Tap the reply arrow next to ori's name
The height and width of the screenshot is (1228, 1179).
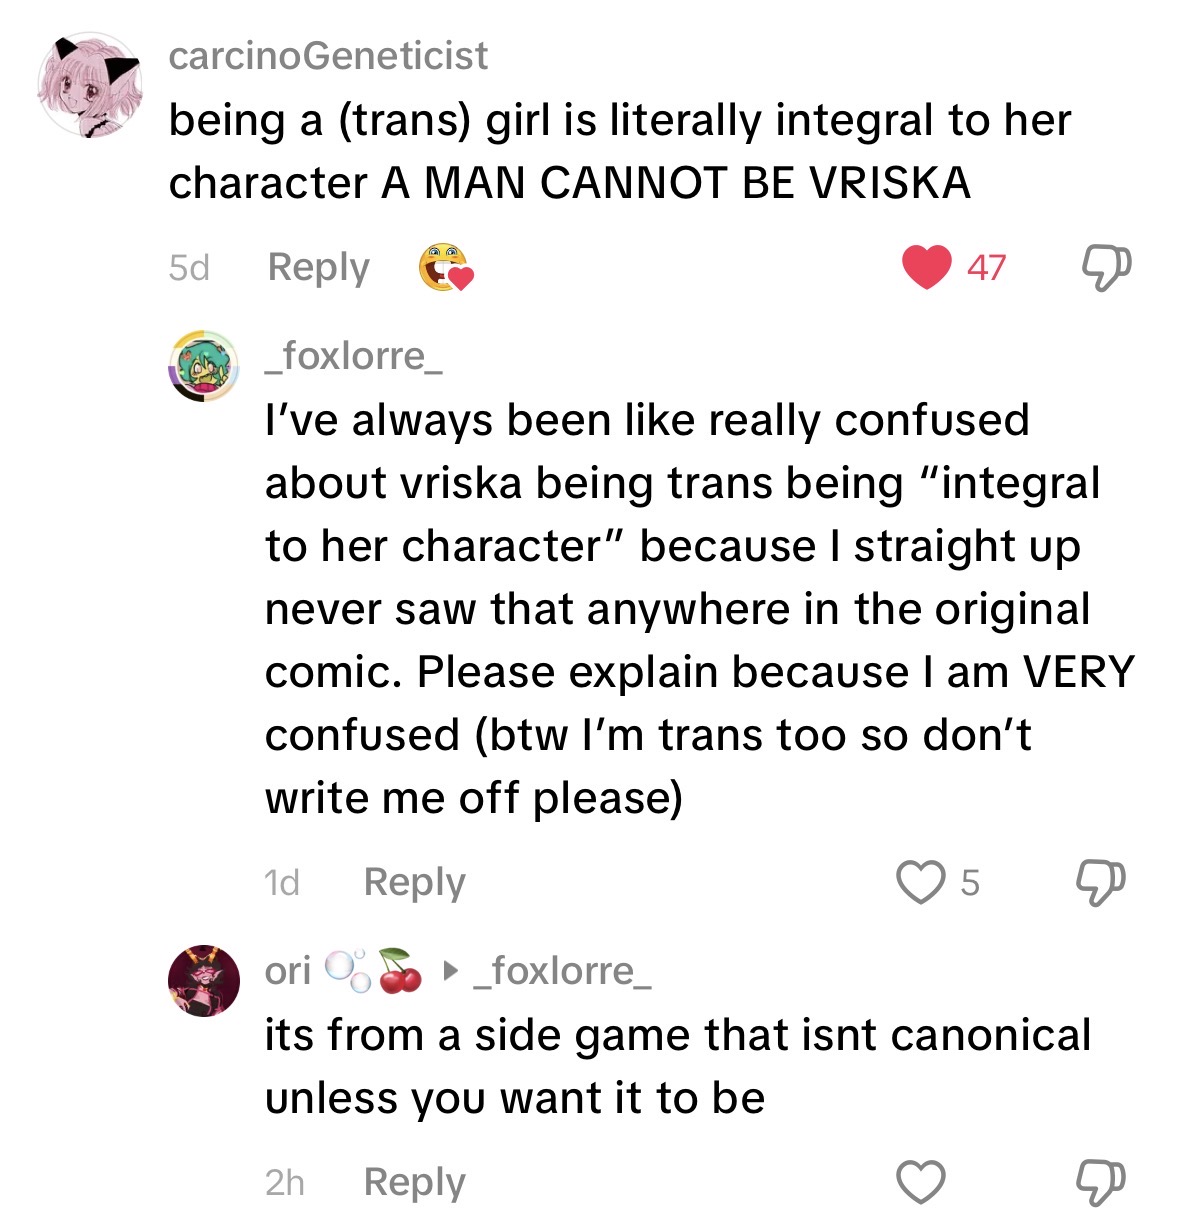pyautogui.click(x=450, y=970)
